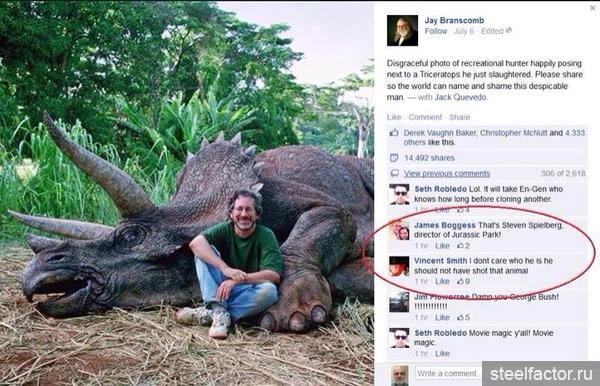Open Jay Branscomb's profile picture
This screenshot has width=600, height=386.
point(402,31)
